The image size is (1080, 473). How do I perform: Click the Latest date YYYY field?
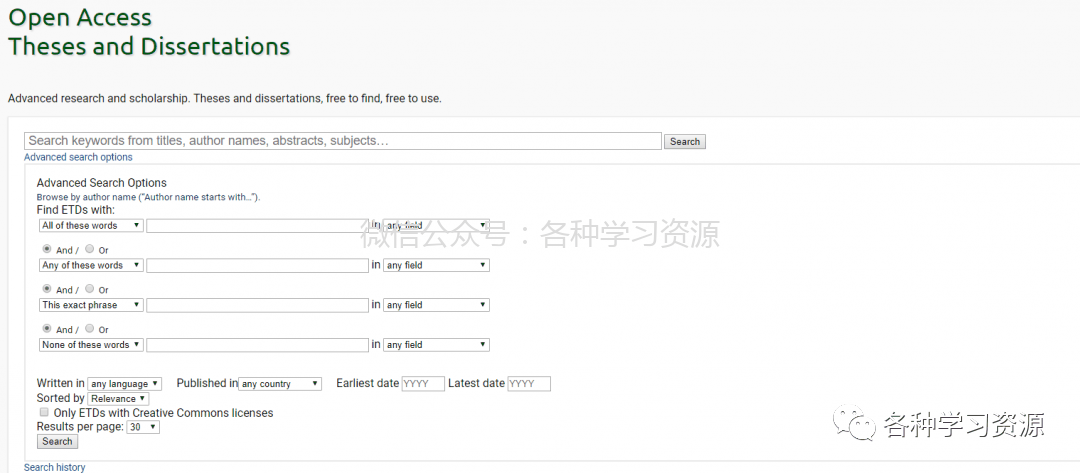529,384
